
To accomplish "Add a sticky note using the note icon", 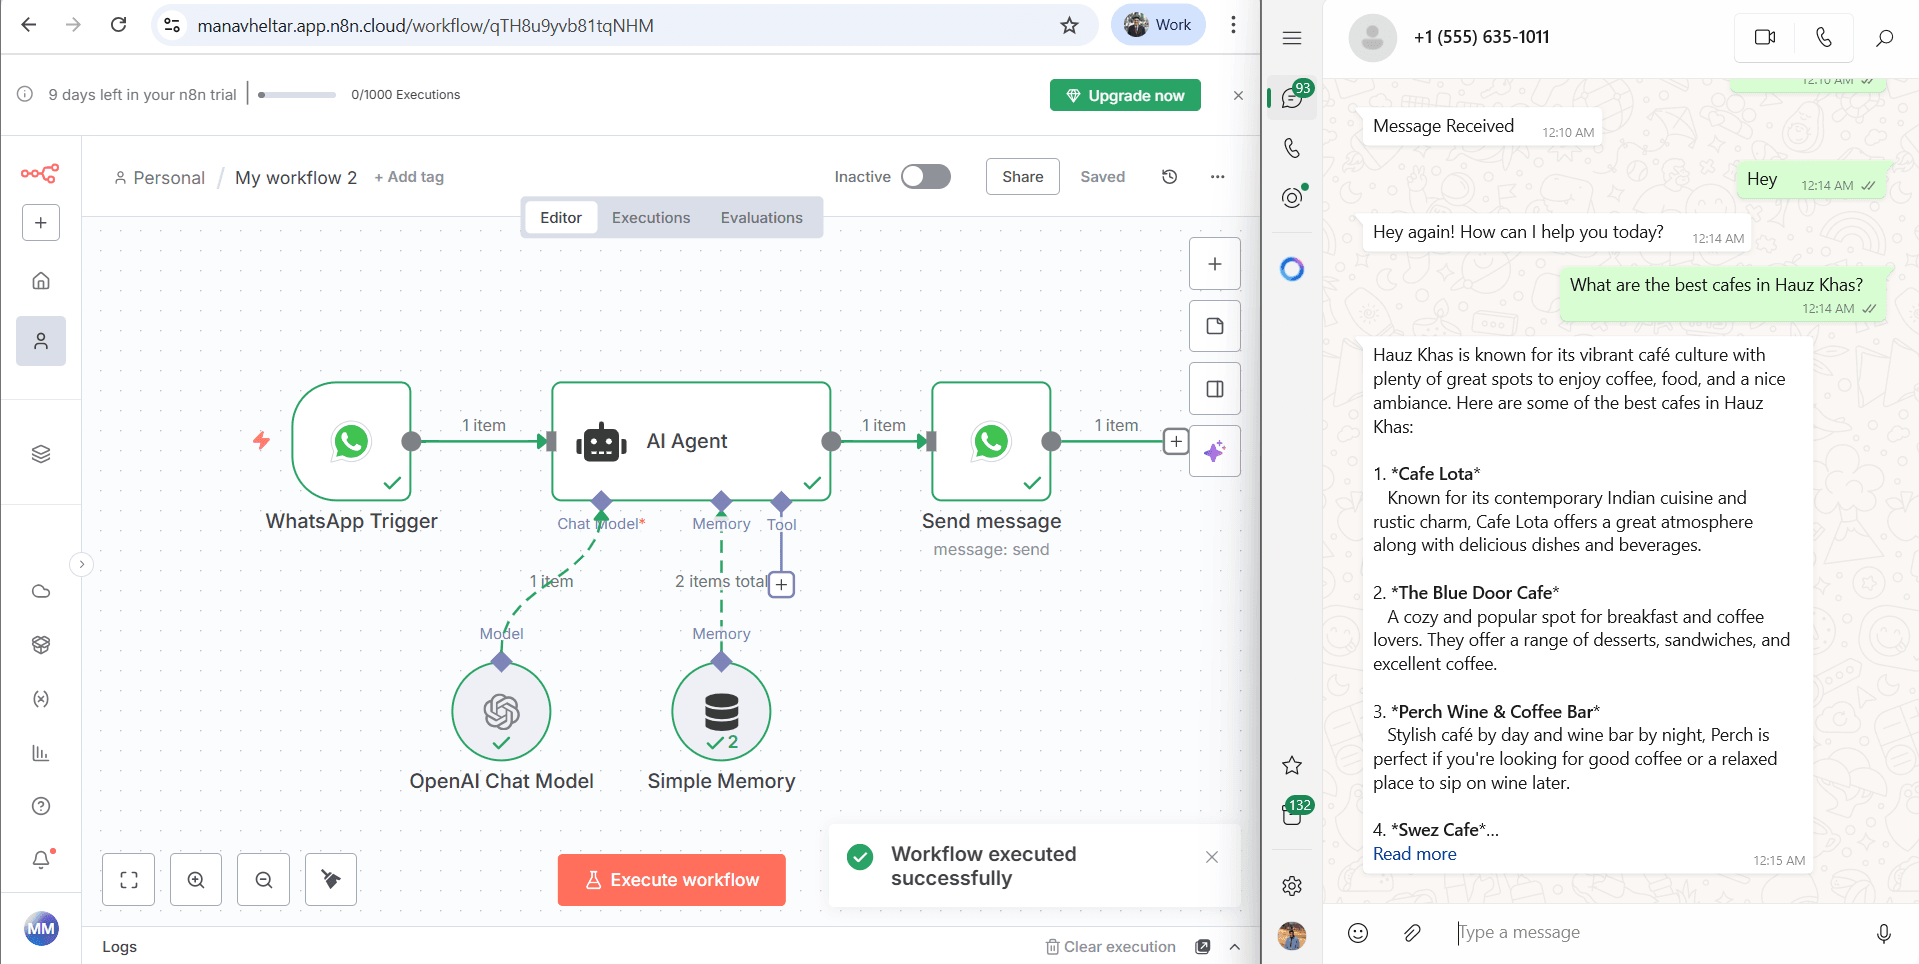I will (1214, 326).
